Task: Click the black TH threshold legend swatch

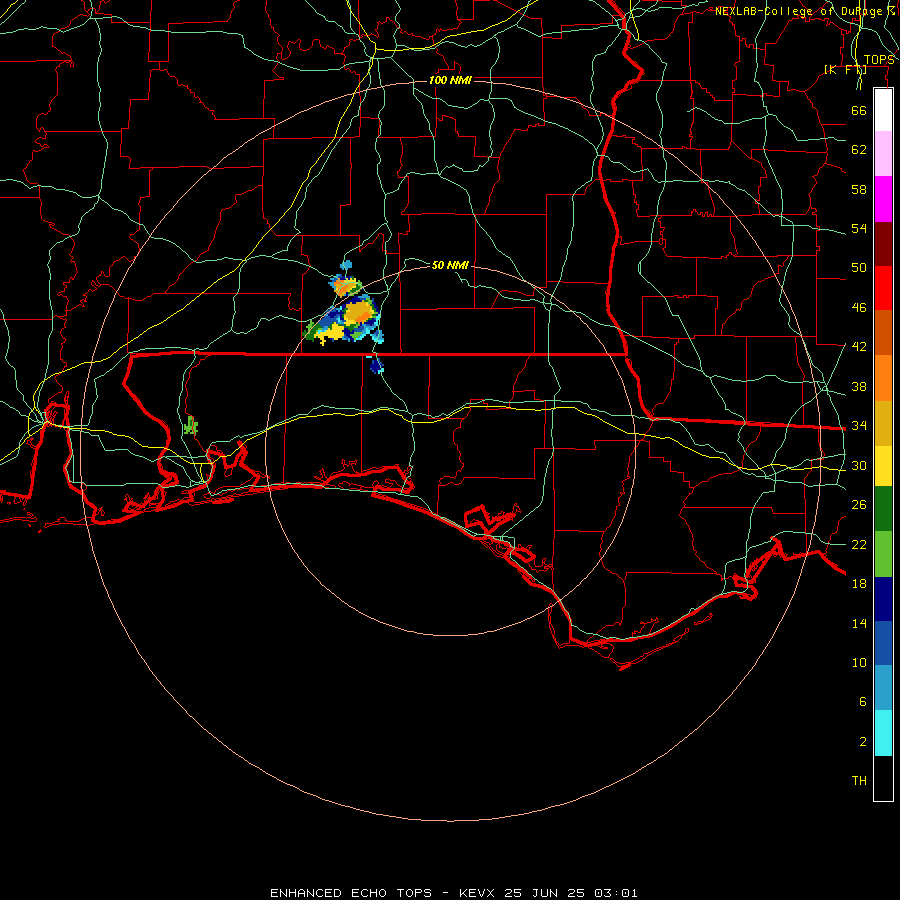Action: click(x=883, y=778)
